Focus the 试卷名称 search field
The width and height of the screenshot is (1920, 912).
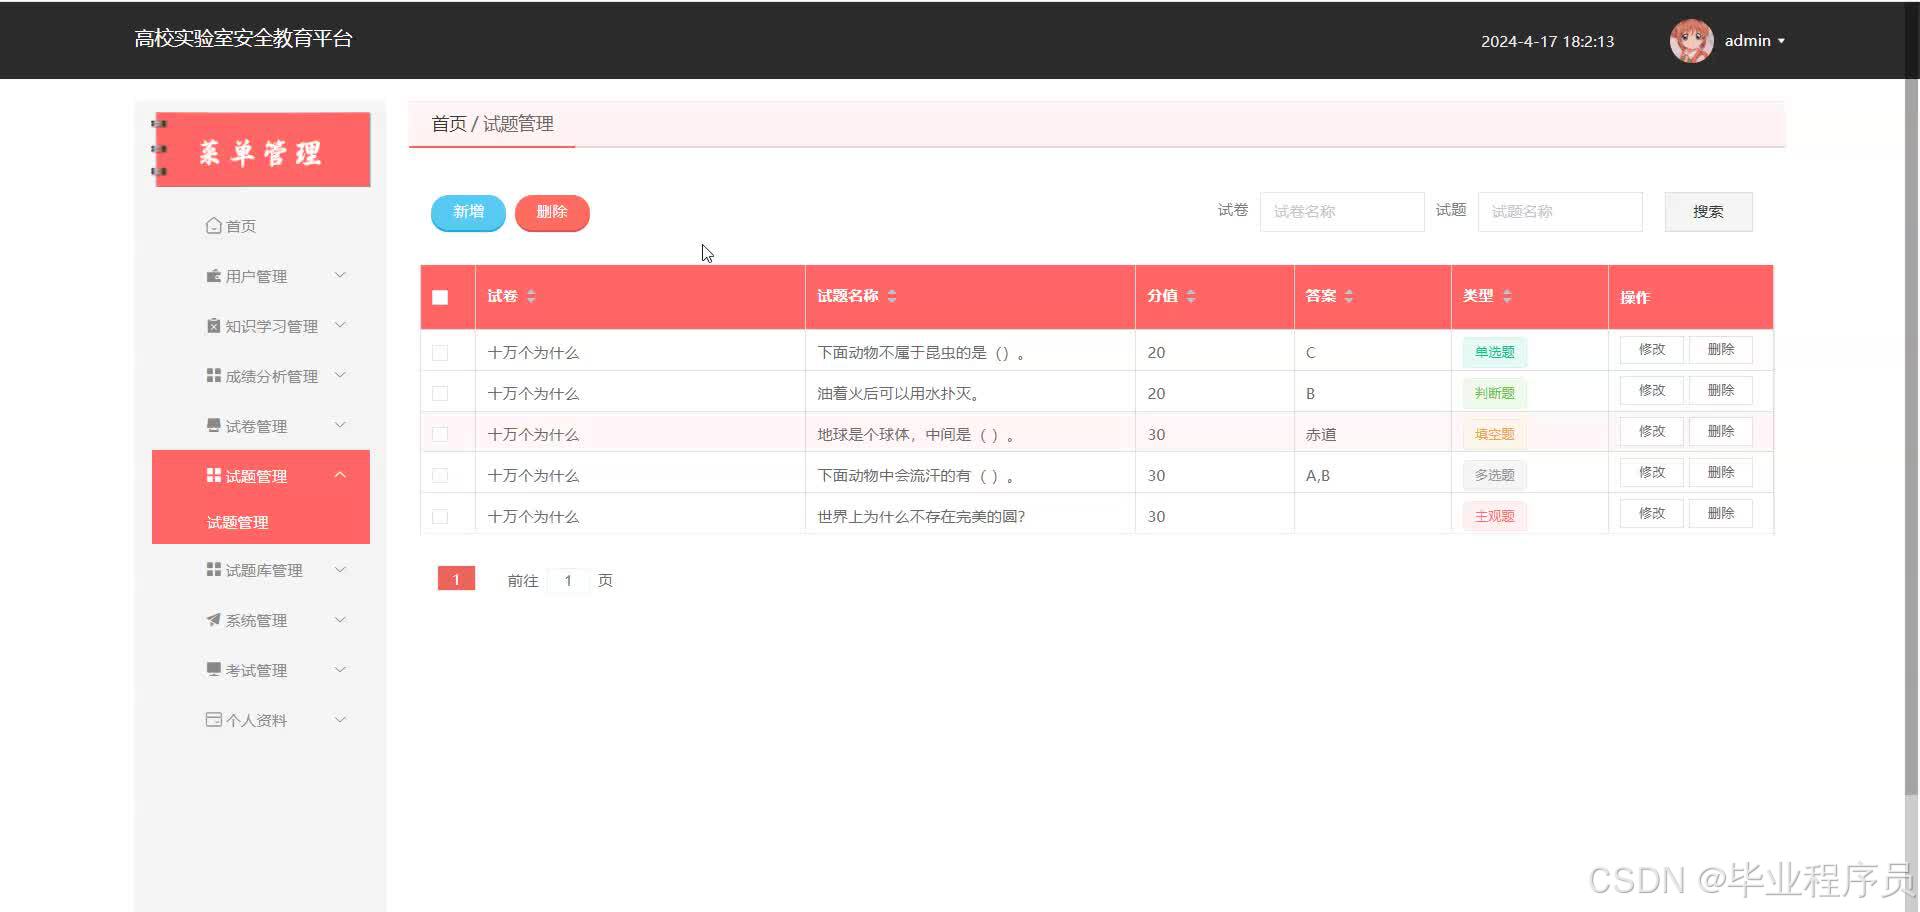1342,212
